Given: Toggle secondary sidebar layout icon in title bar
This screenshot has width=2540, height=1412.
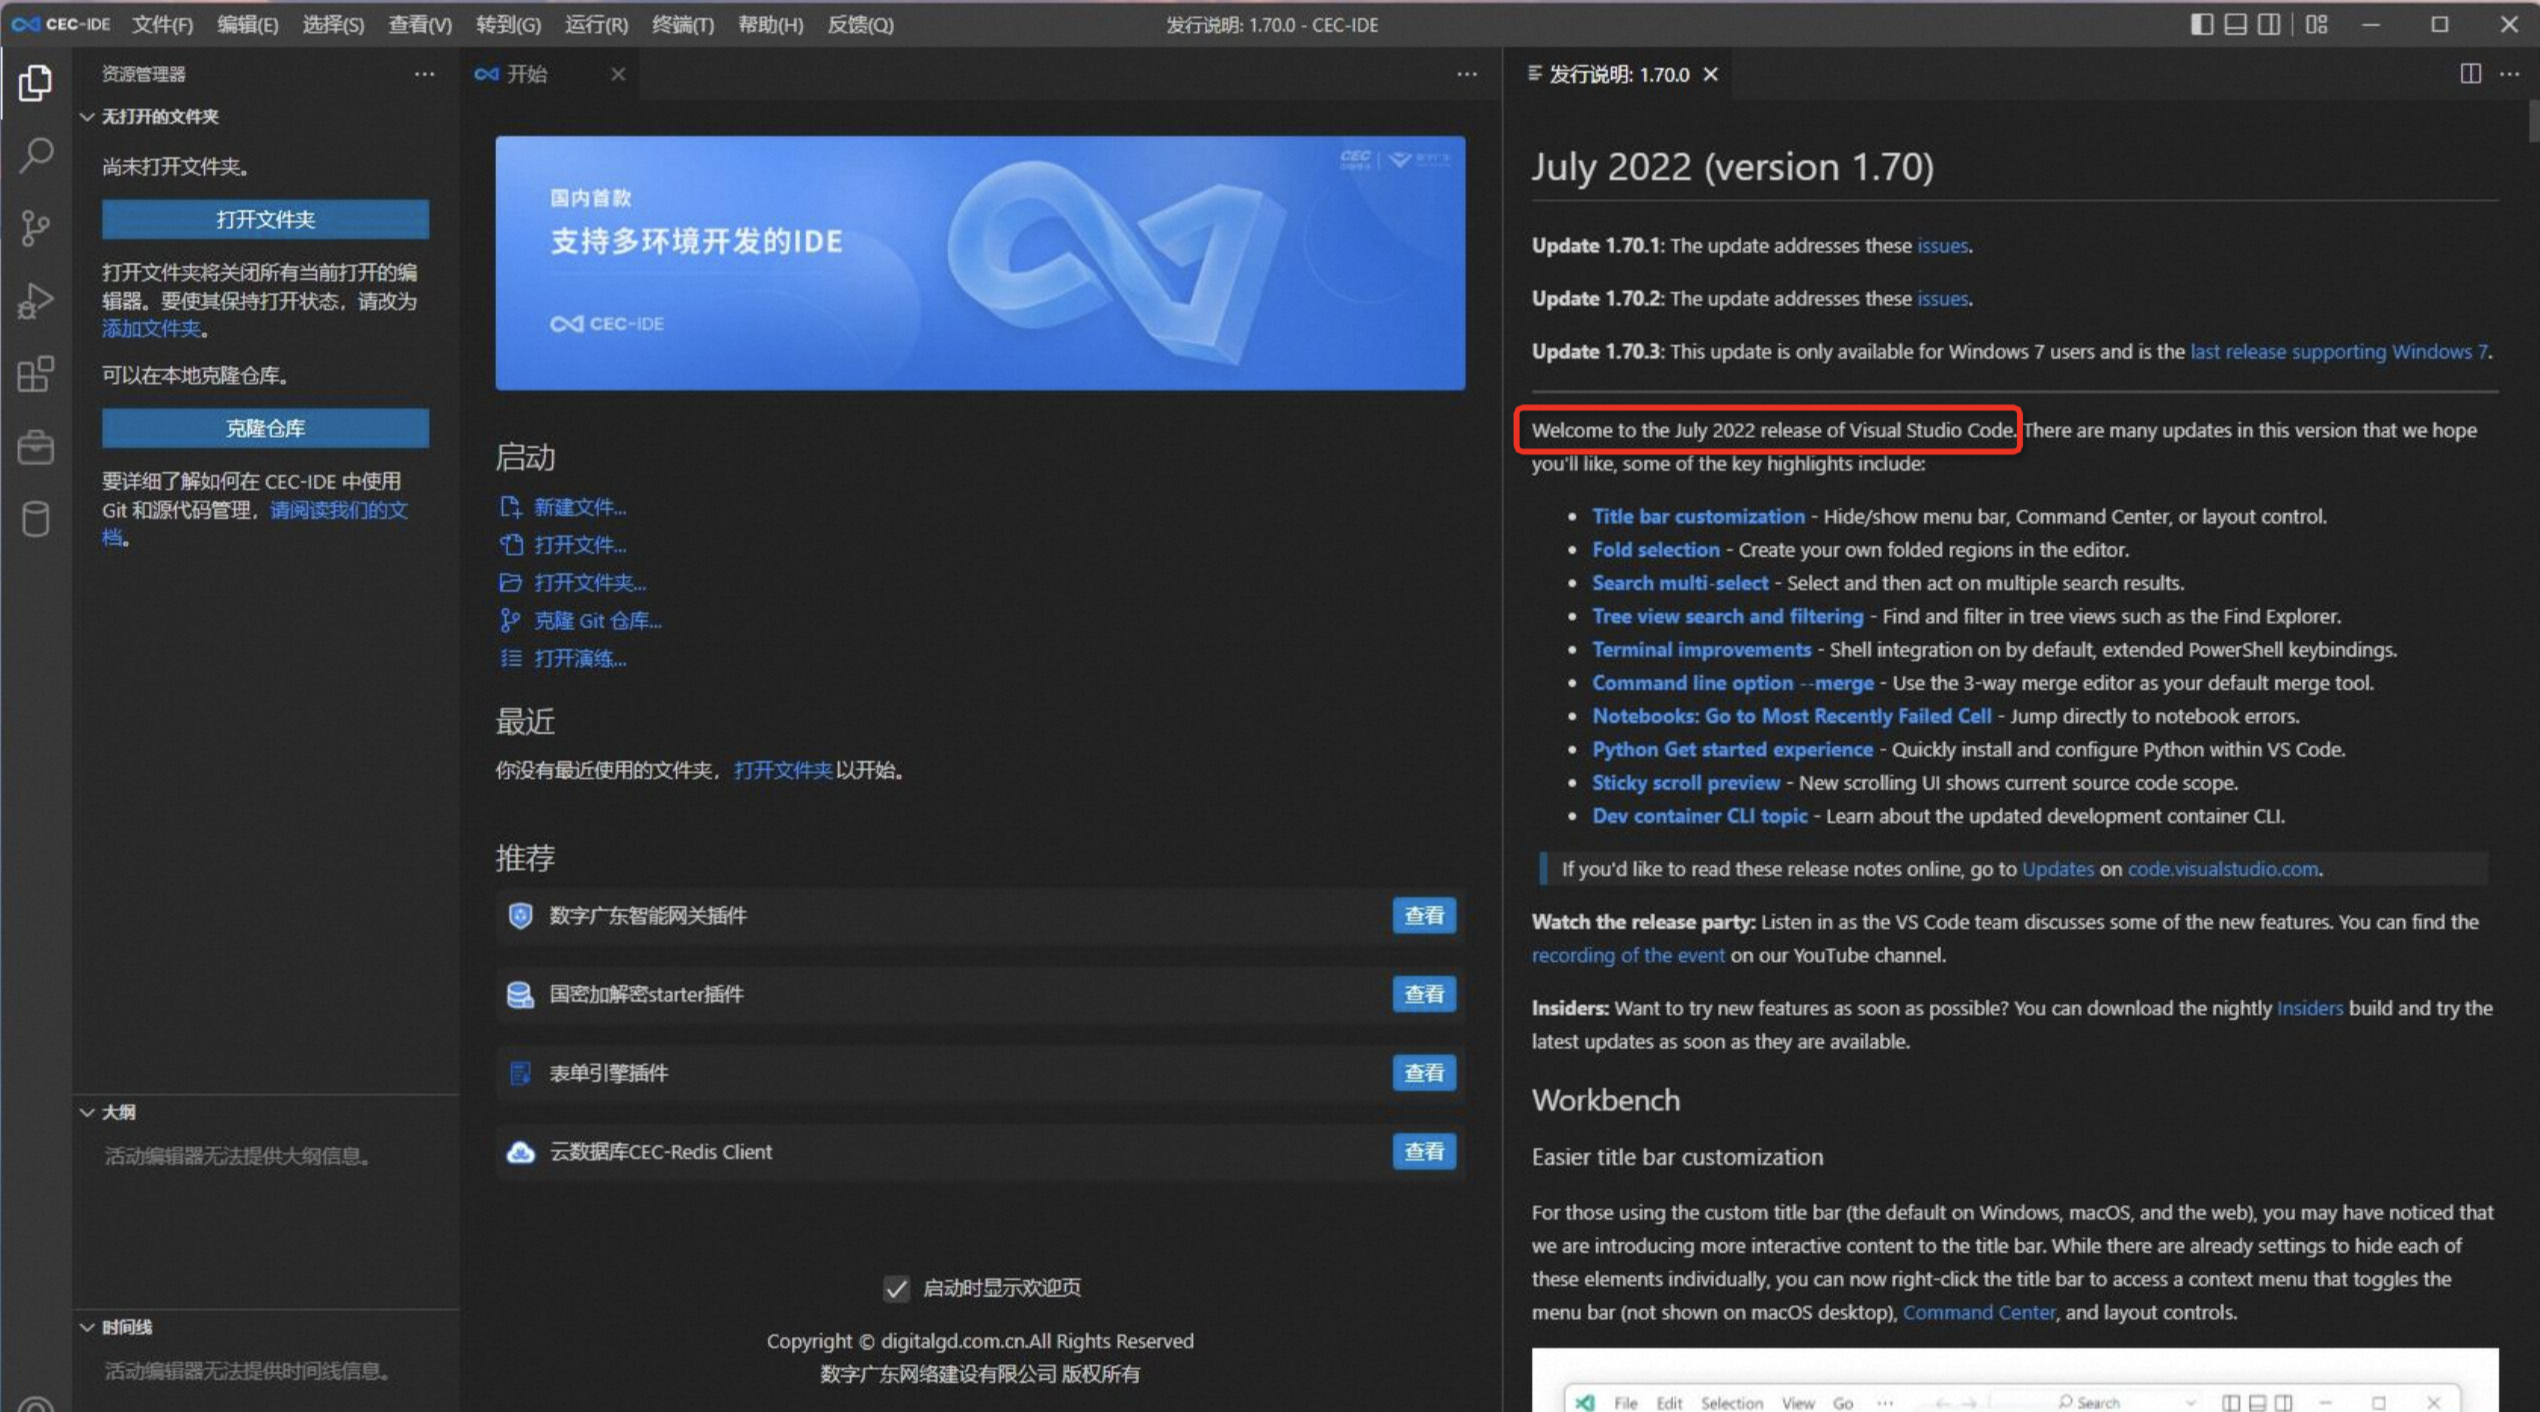Looking at the screenshot, I should tap(2269, 24).
